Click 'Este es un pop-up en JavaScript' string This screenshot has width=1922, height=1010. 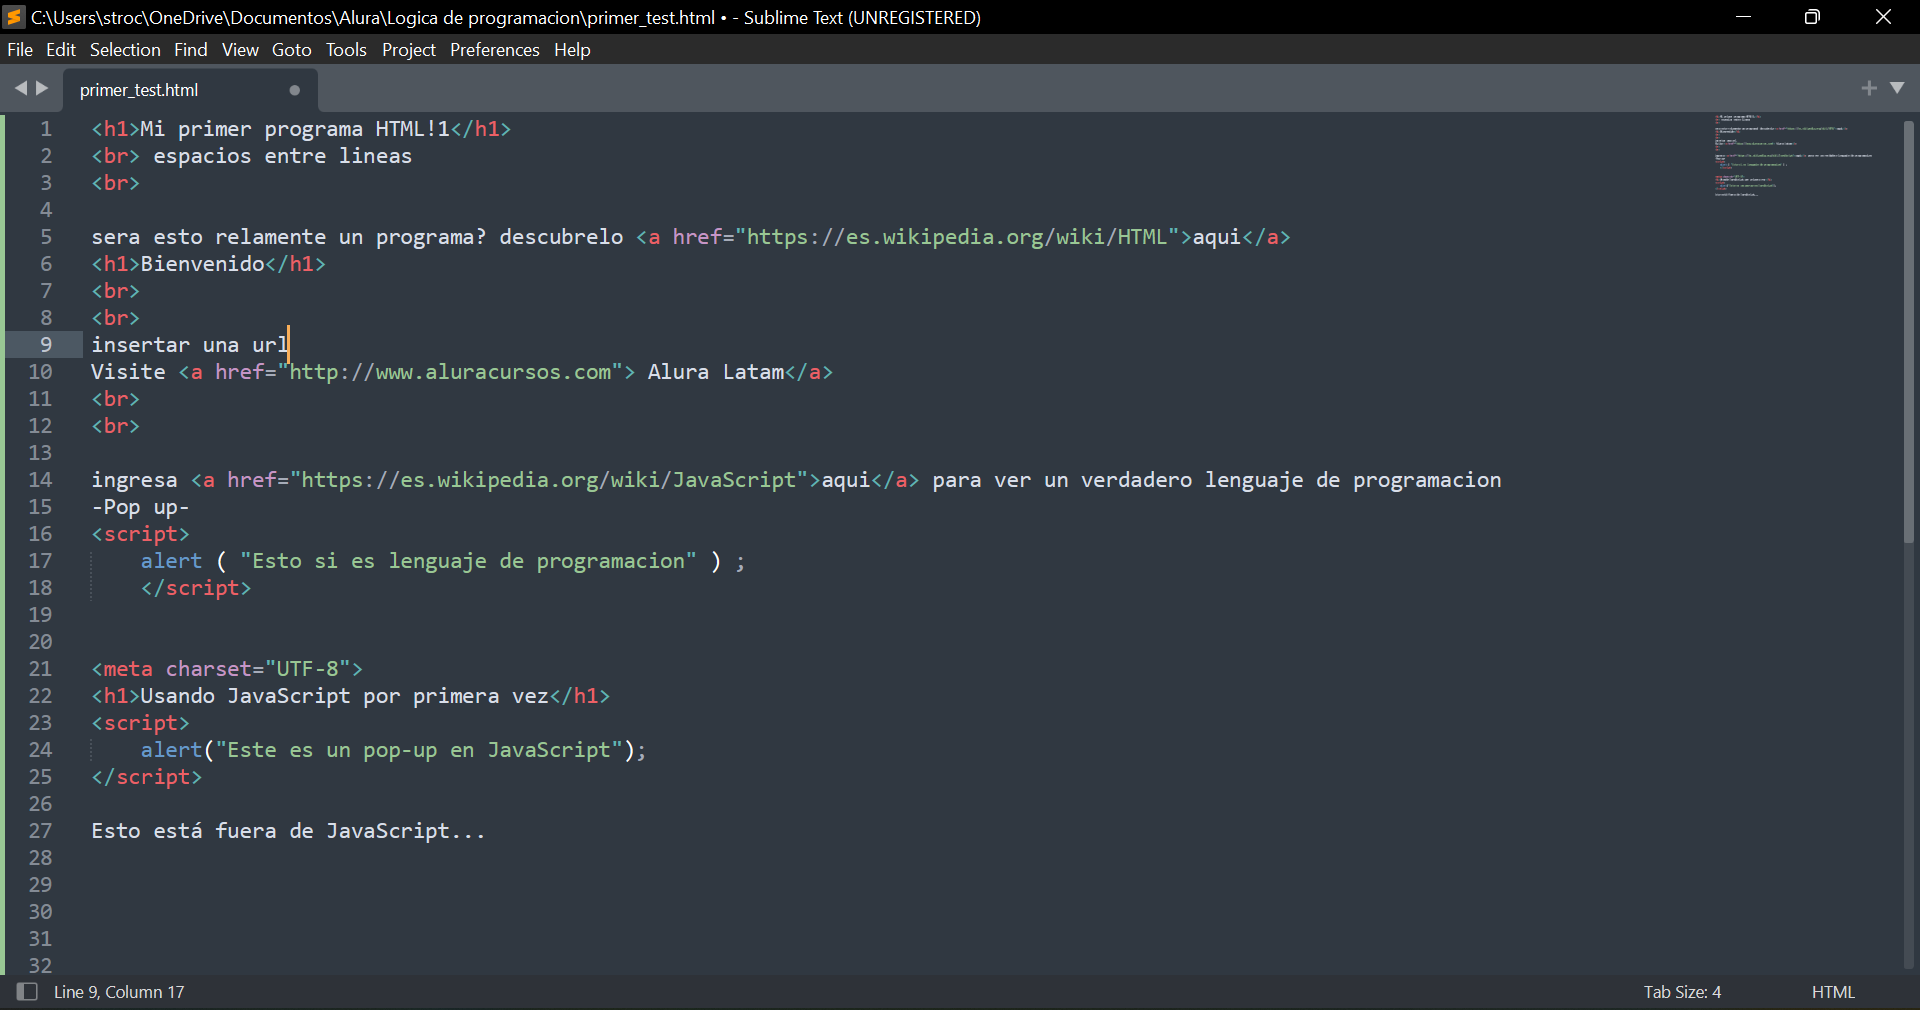click(419, 750)
